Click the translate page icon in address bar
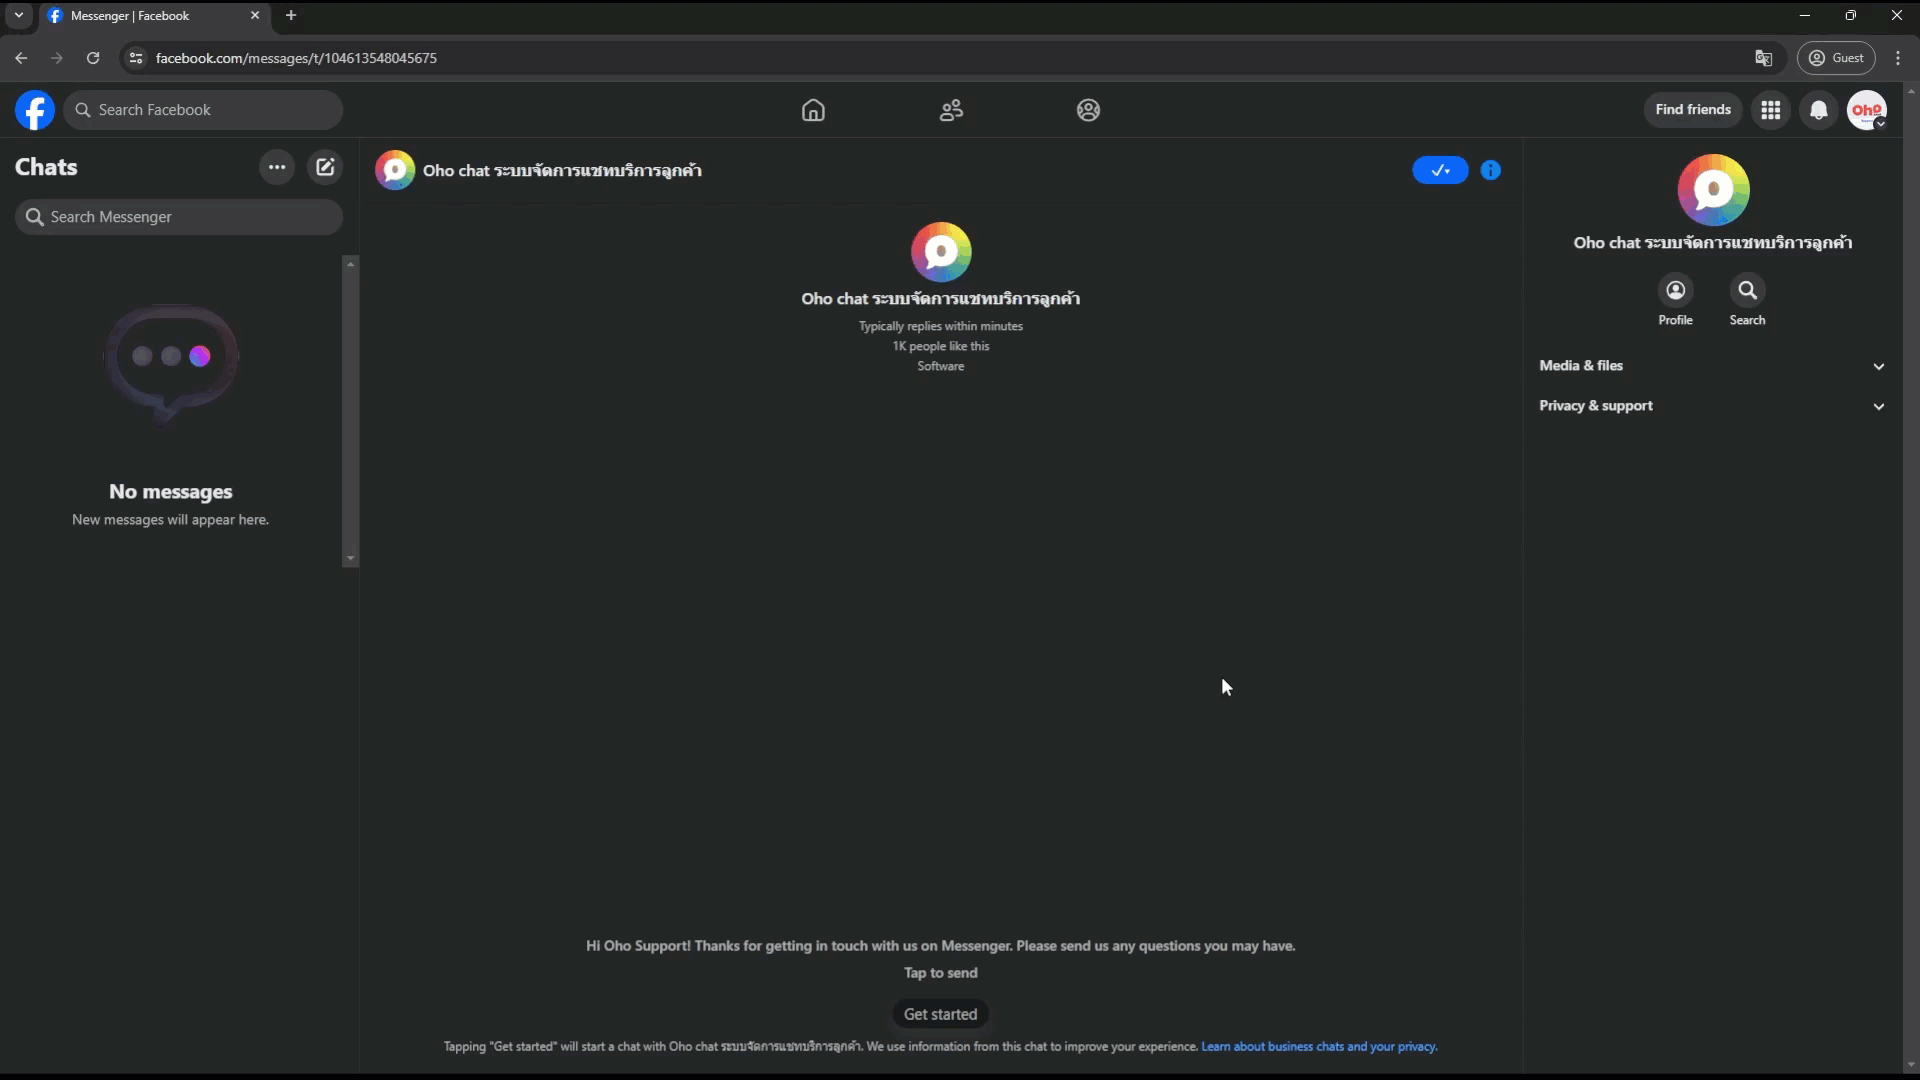Viewport: 1920px width, 1080px height. coord(1763,58)
